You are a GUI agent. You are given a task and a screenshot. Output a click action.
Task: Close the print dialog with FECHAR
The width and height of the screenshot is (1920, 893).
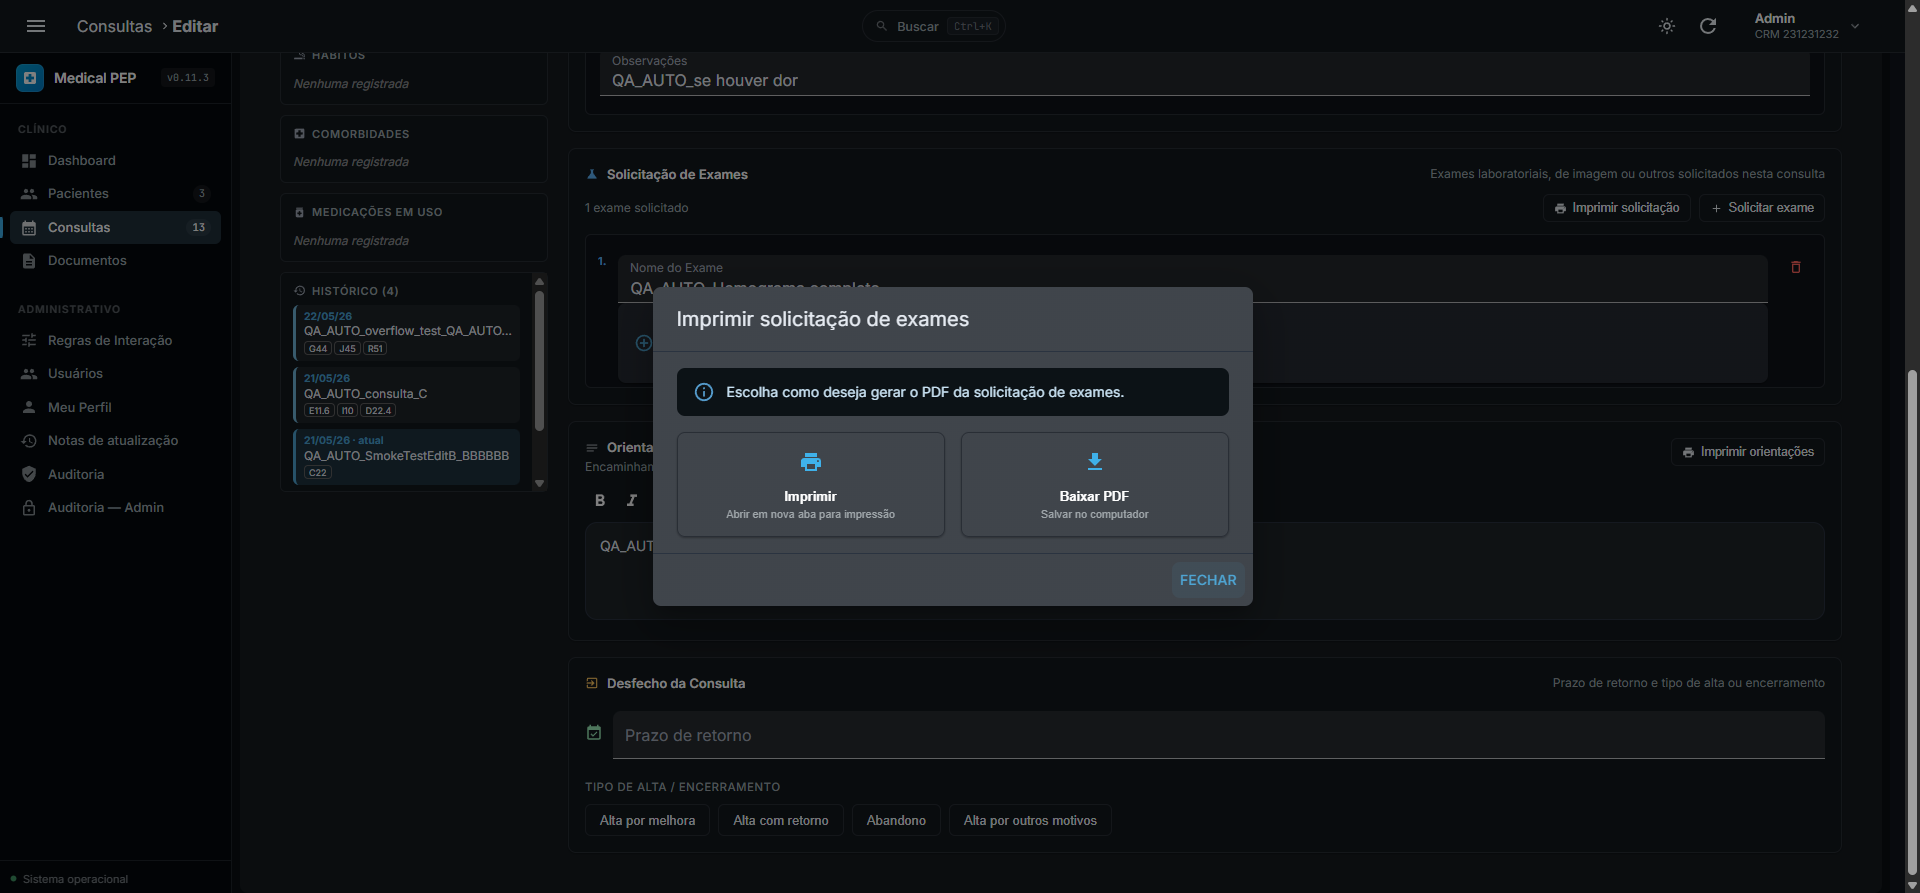pyautogui.click(x=1208, y=580)
